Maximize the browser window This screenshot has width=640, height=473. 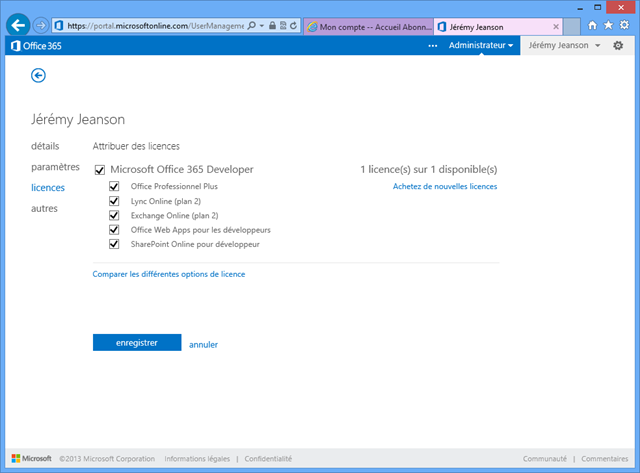click(598, 7)
